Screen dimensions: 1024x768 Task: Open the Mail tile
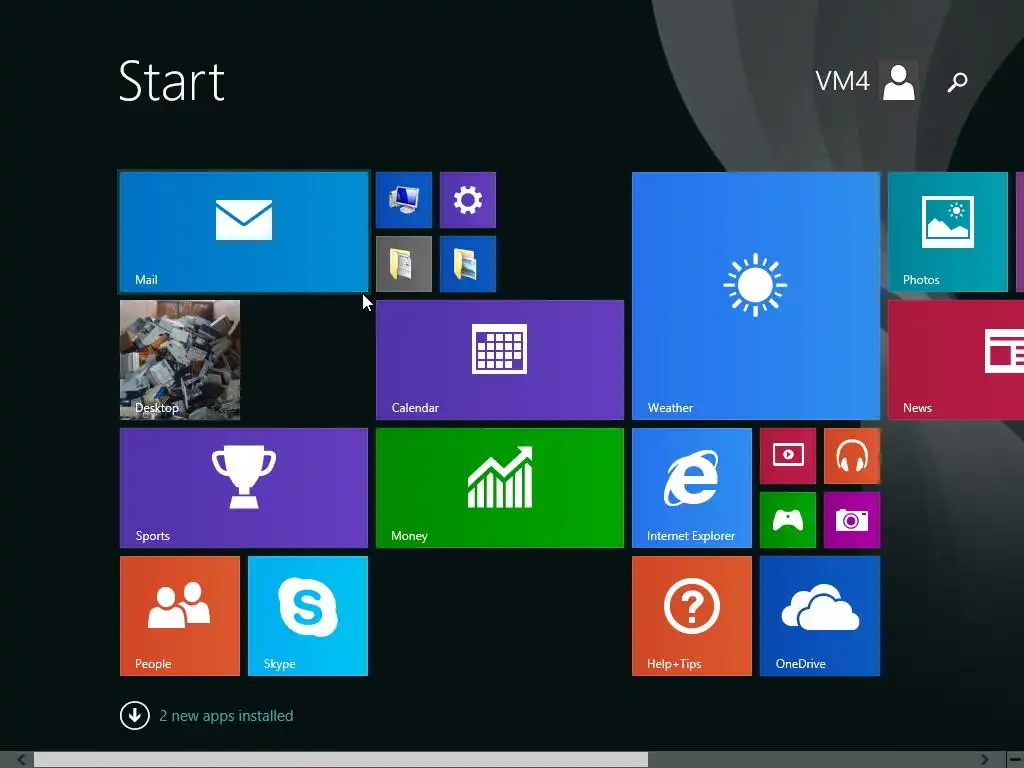[244, 232]
